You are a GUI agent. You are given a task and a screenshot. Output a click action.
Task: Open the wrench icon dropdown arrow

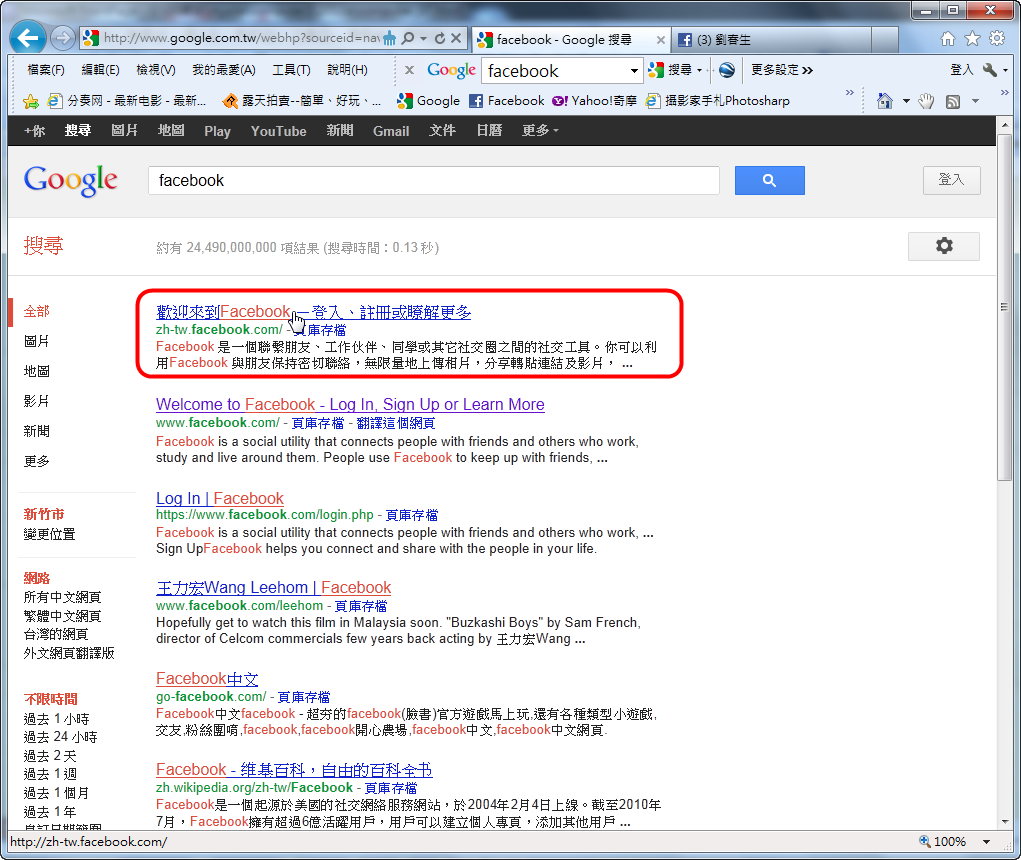pyautogui.click(x=1005, y=70)
